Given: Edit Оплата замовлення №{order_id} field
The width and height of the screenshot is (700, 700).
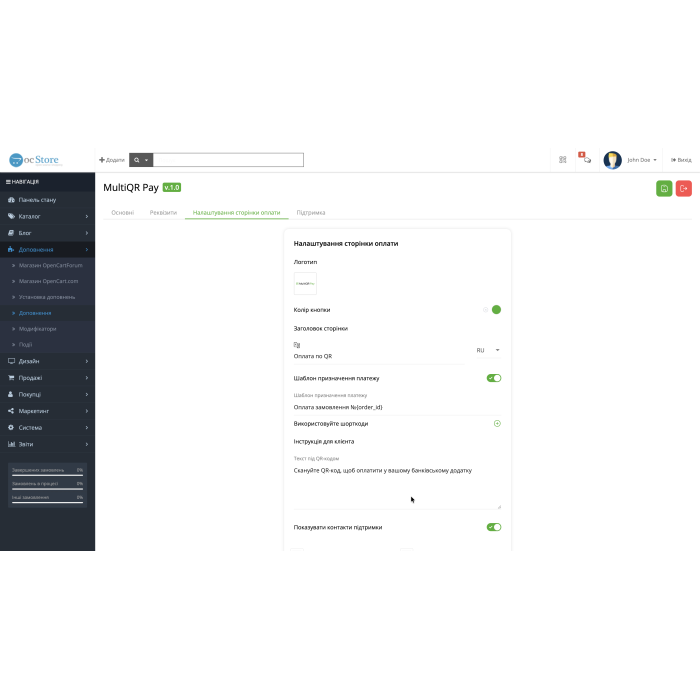Looking at the screenshot, I should pos(397,407).
